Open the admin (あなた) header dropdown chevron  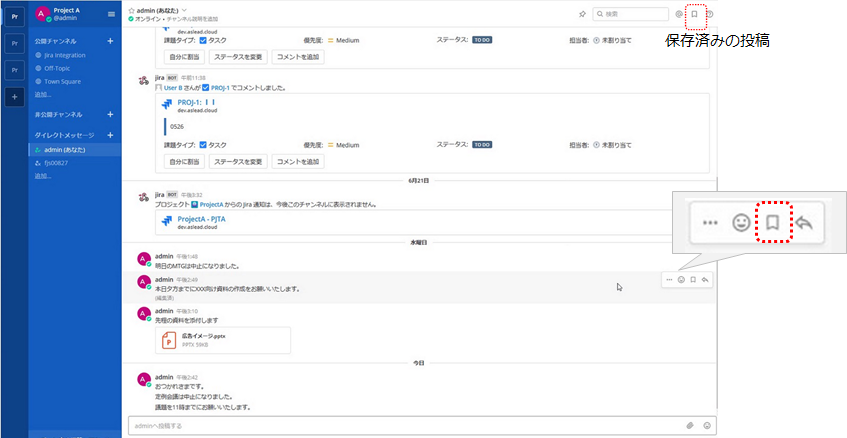point(185,10)
